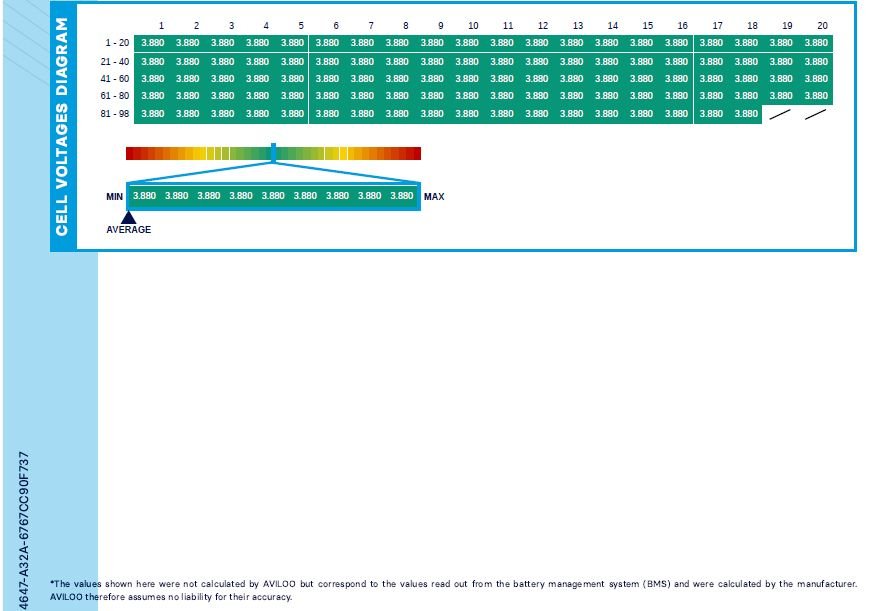The height and width of the screenshot is (611, 886).
Task: Click the voltage cell in row 1 - 20, column 1
Action: coord(153,43)
